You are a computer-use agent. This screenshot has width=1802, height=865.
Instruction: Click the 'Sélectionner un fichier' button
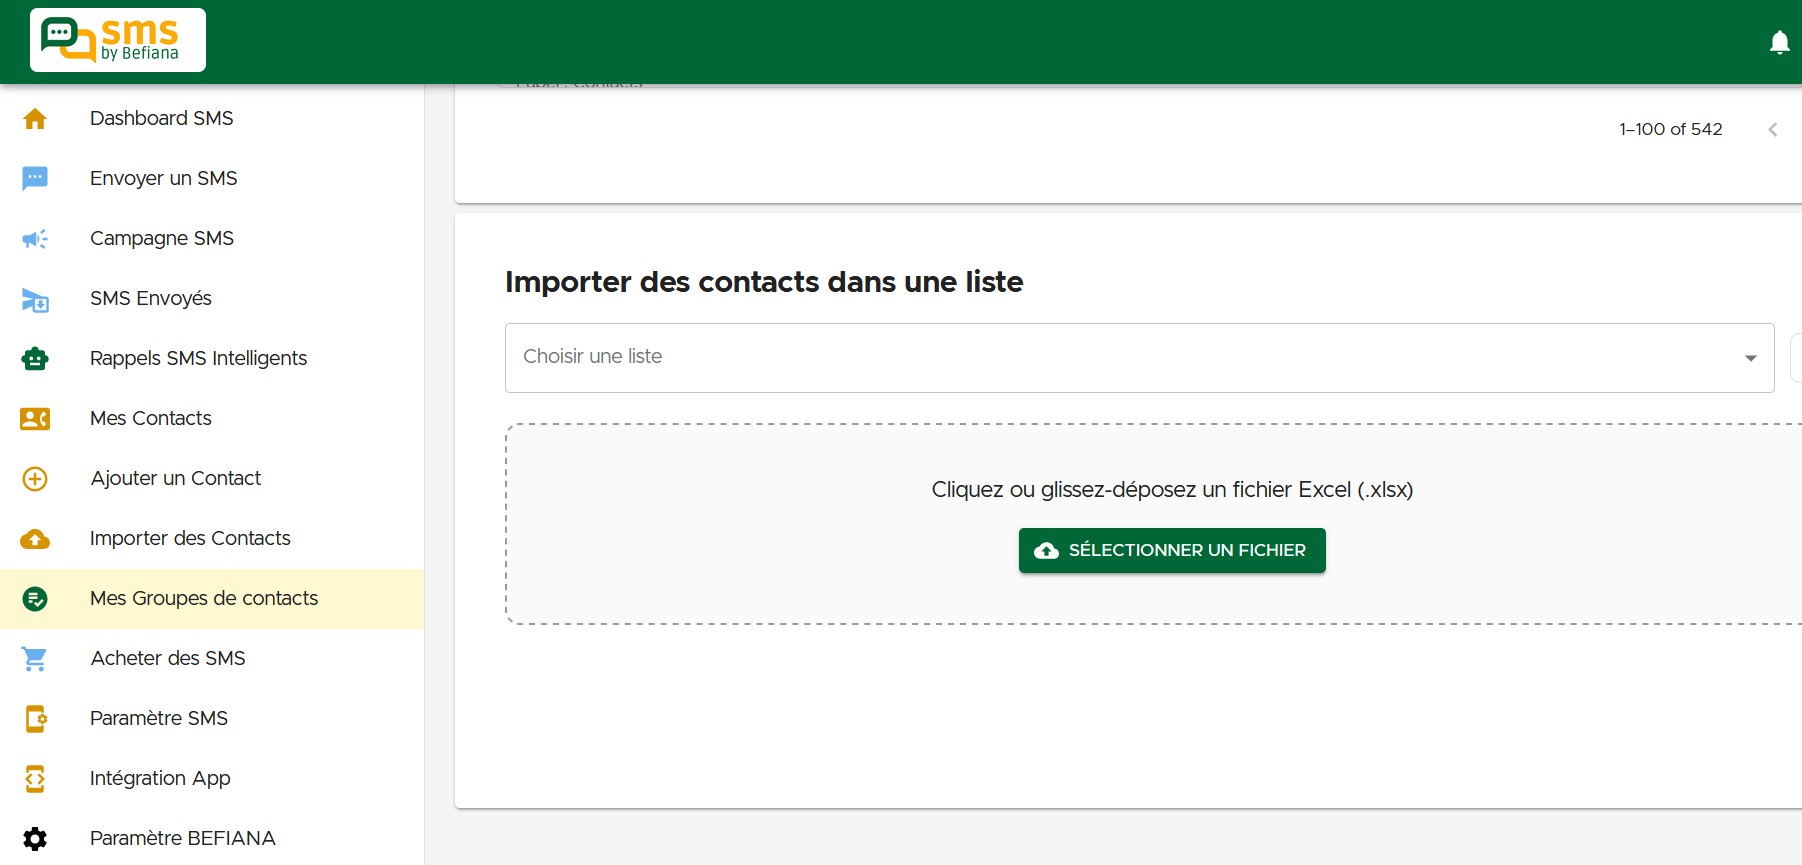tap(1171, 550)
